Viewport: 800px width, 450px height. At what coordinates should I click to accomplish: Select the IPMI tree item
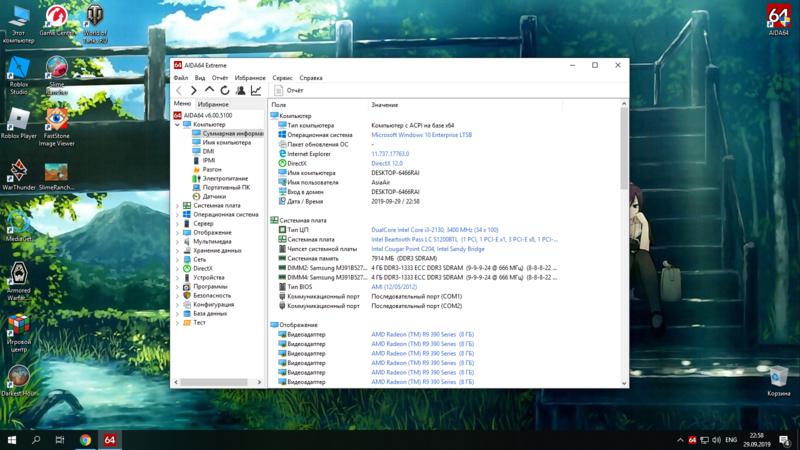pos(204,160)
